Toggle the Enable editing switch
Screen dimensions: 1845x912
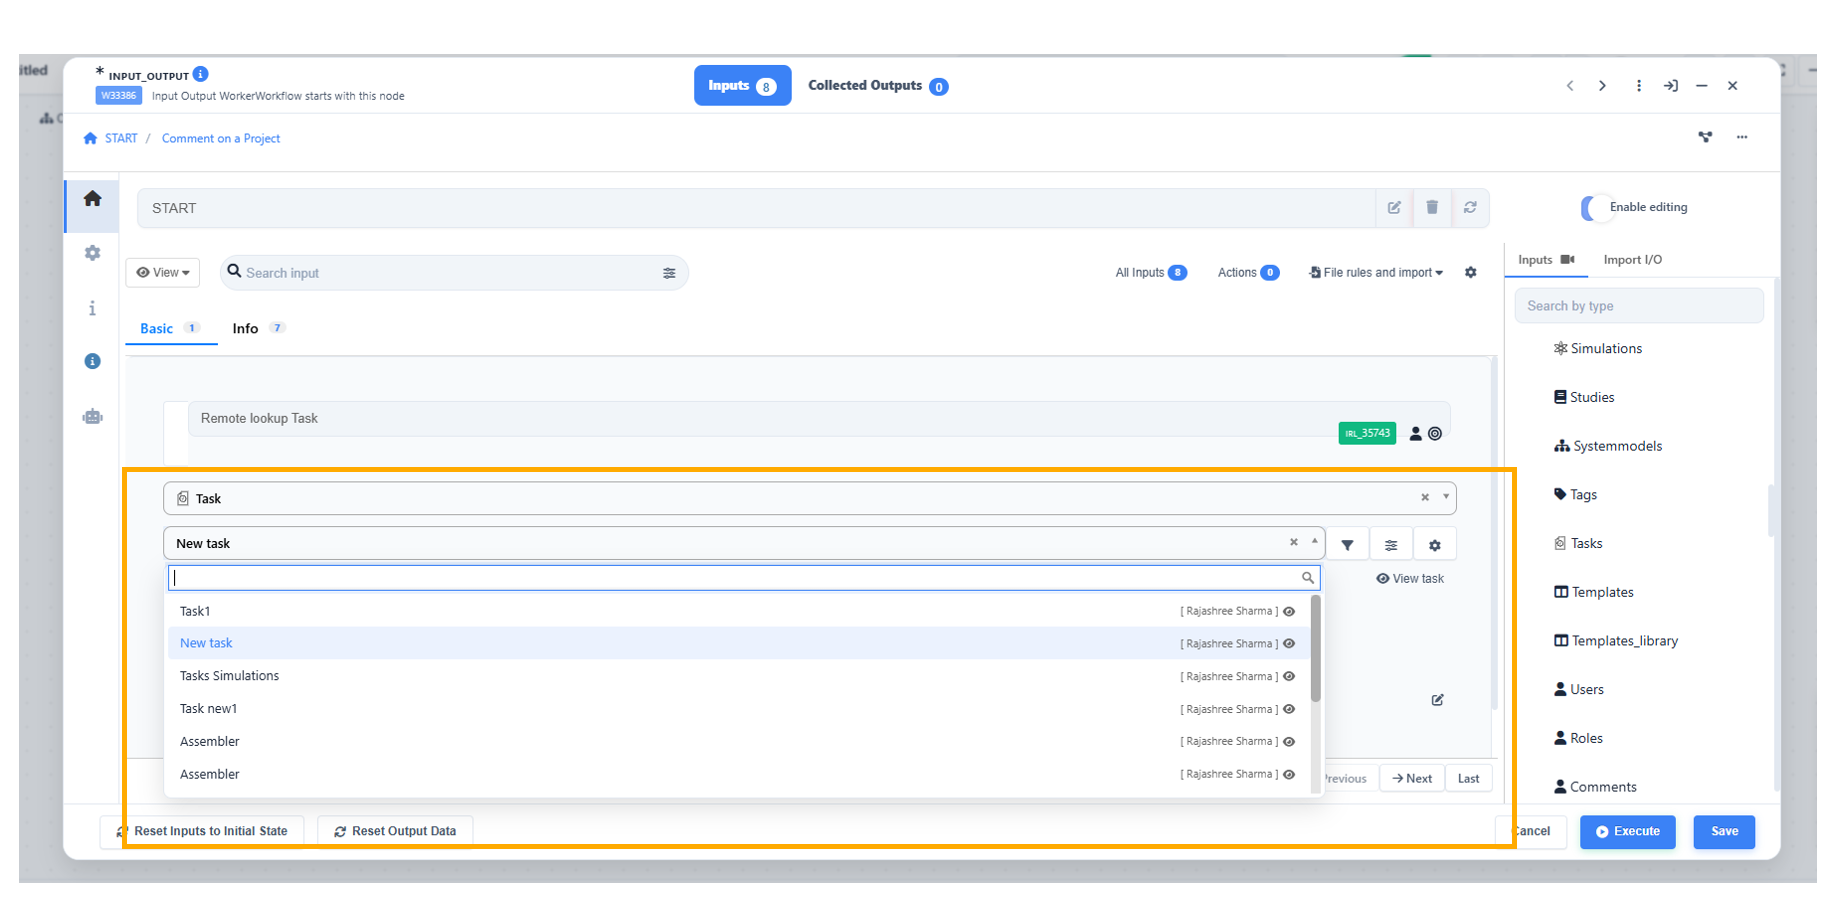(x=1594, y=208)
